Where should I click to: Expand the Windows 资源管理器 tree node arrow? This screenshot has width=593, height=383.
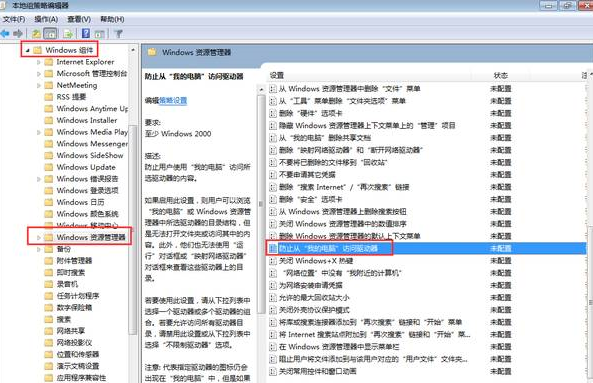pyautogui.click(x=39, y=237)
